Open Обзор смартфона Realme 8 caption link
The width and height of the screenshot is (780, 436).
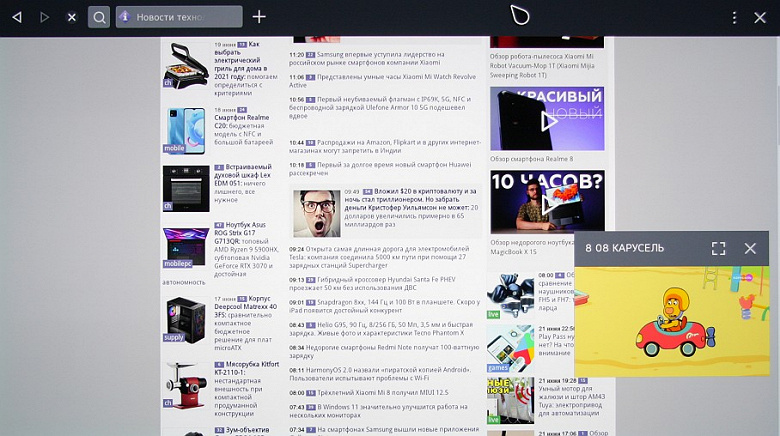coord(531,159)
